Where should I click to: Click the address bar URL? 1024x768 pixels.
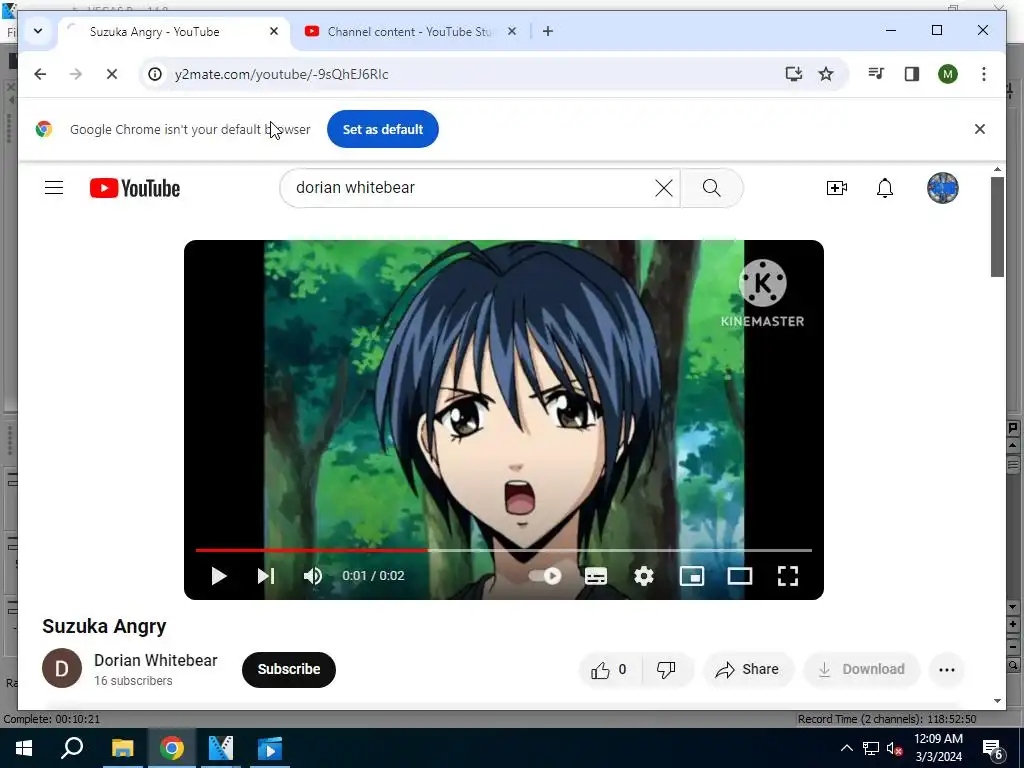click(281, 74)
